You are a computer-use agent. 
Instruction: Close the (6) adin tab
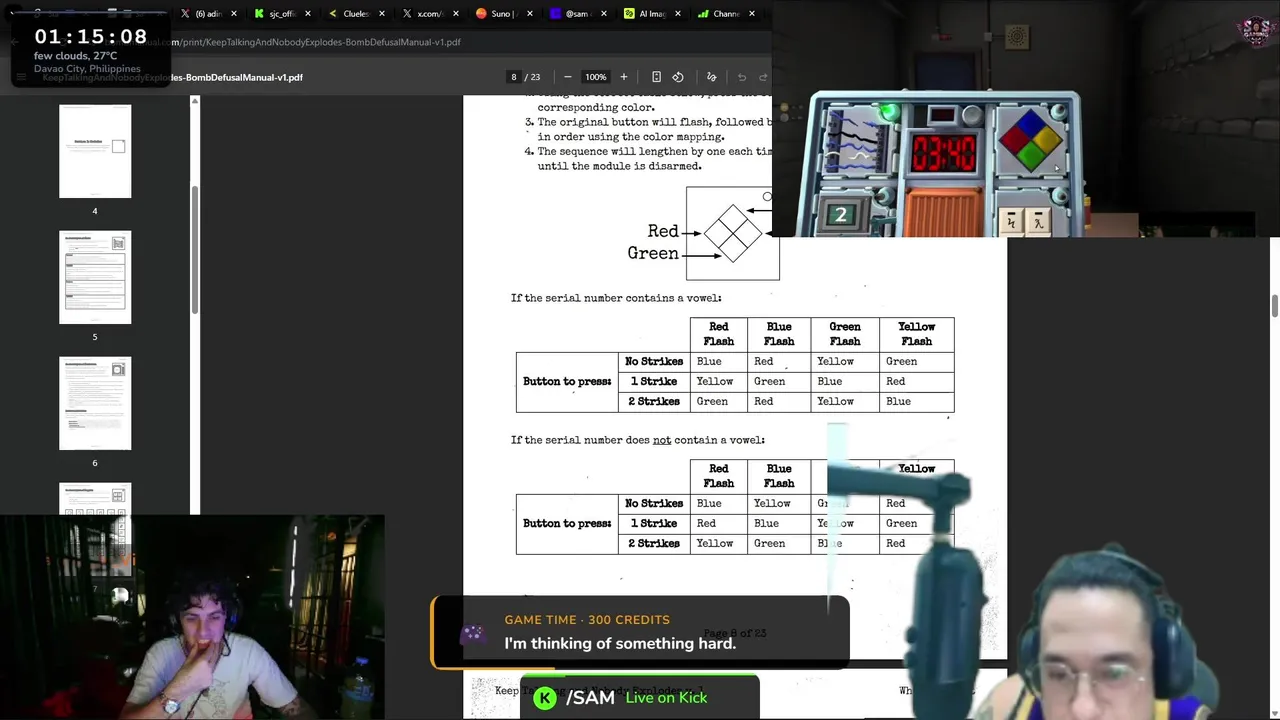[x=234, y=14]
